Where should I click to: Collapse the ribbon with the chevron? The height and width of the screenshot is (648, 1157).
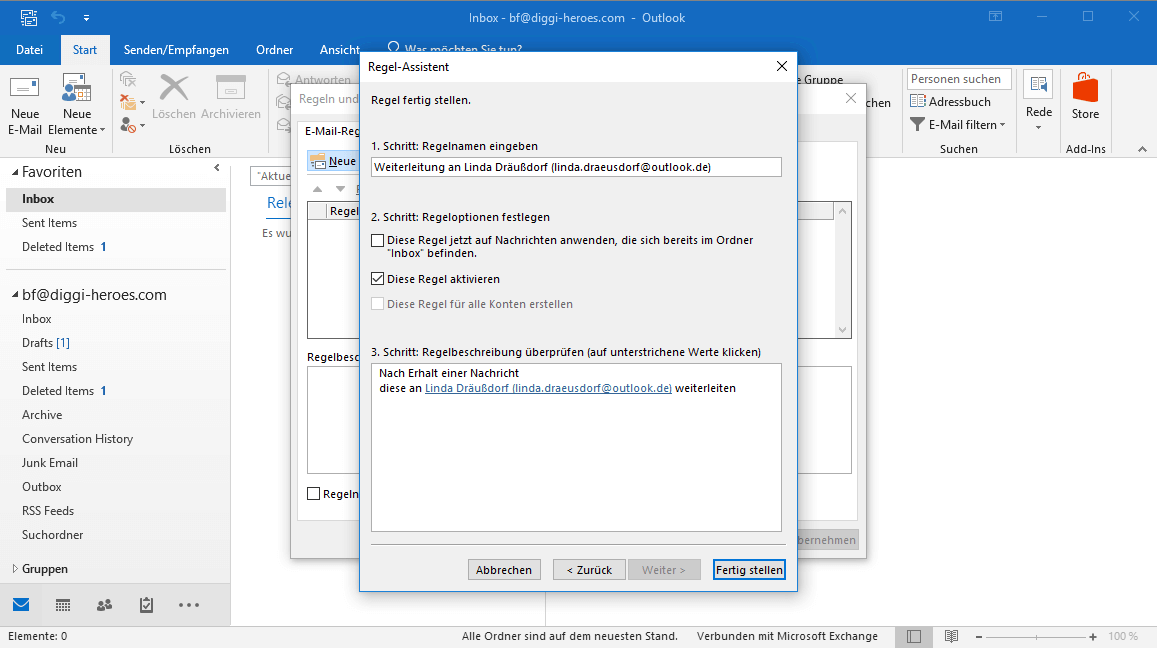tap(1142, 149)
